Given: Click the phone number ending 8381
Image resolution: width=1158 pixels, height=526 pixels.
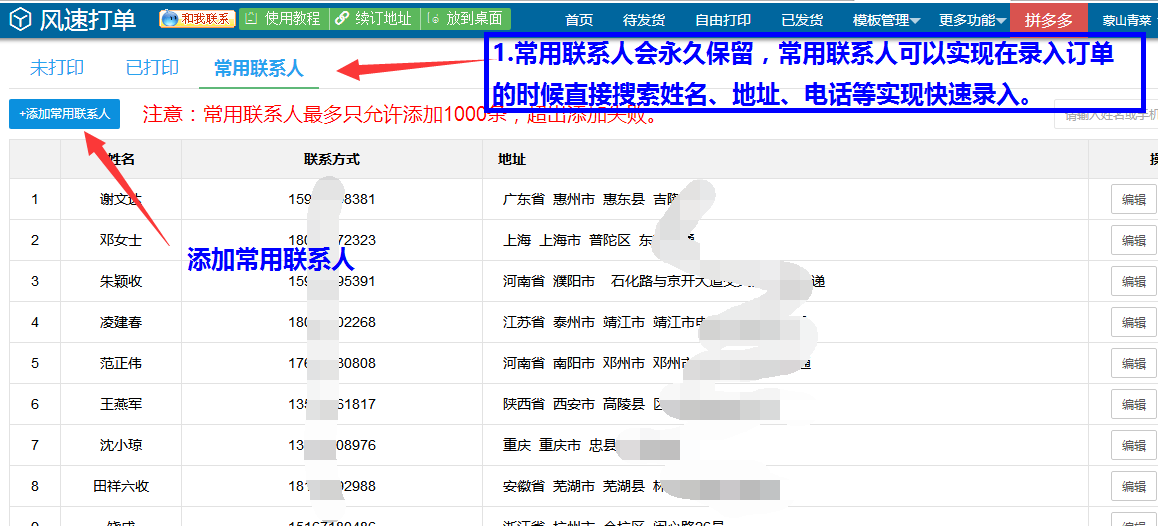Looking at the screenshot, I should pos(332,199).
